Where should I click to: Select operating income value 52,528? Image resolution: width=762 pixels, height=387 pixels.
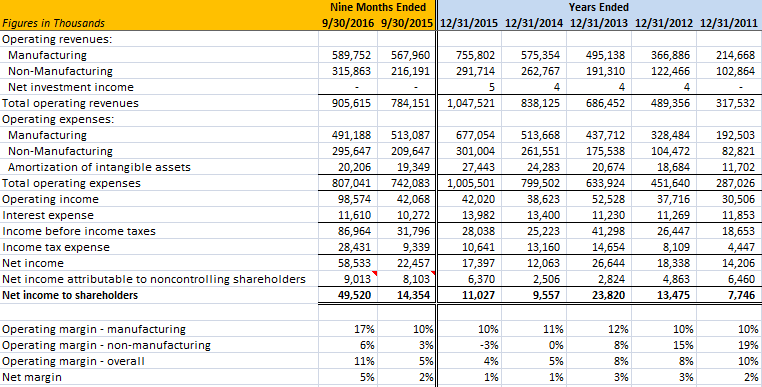(609, 199)
